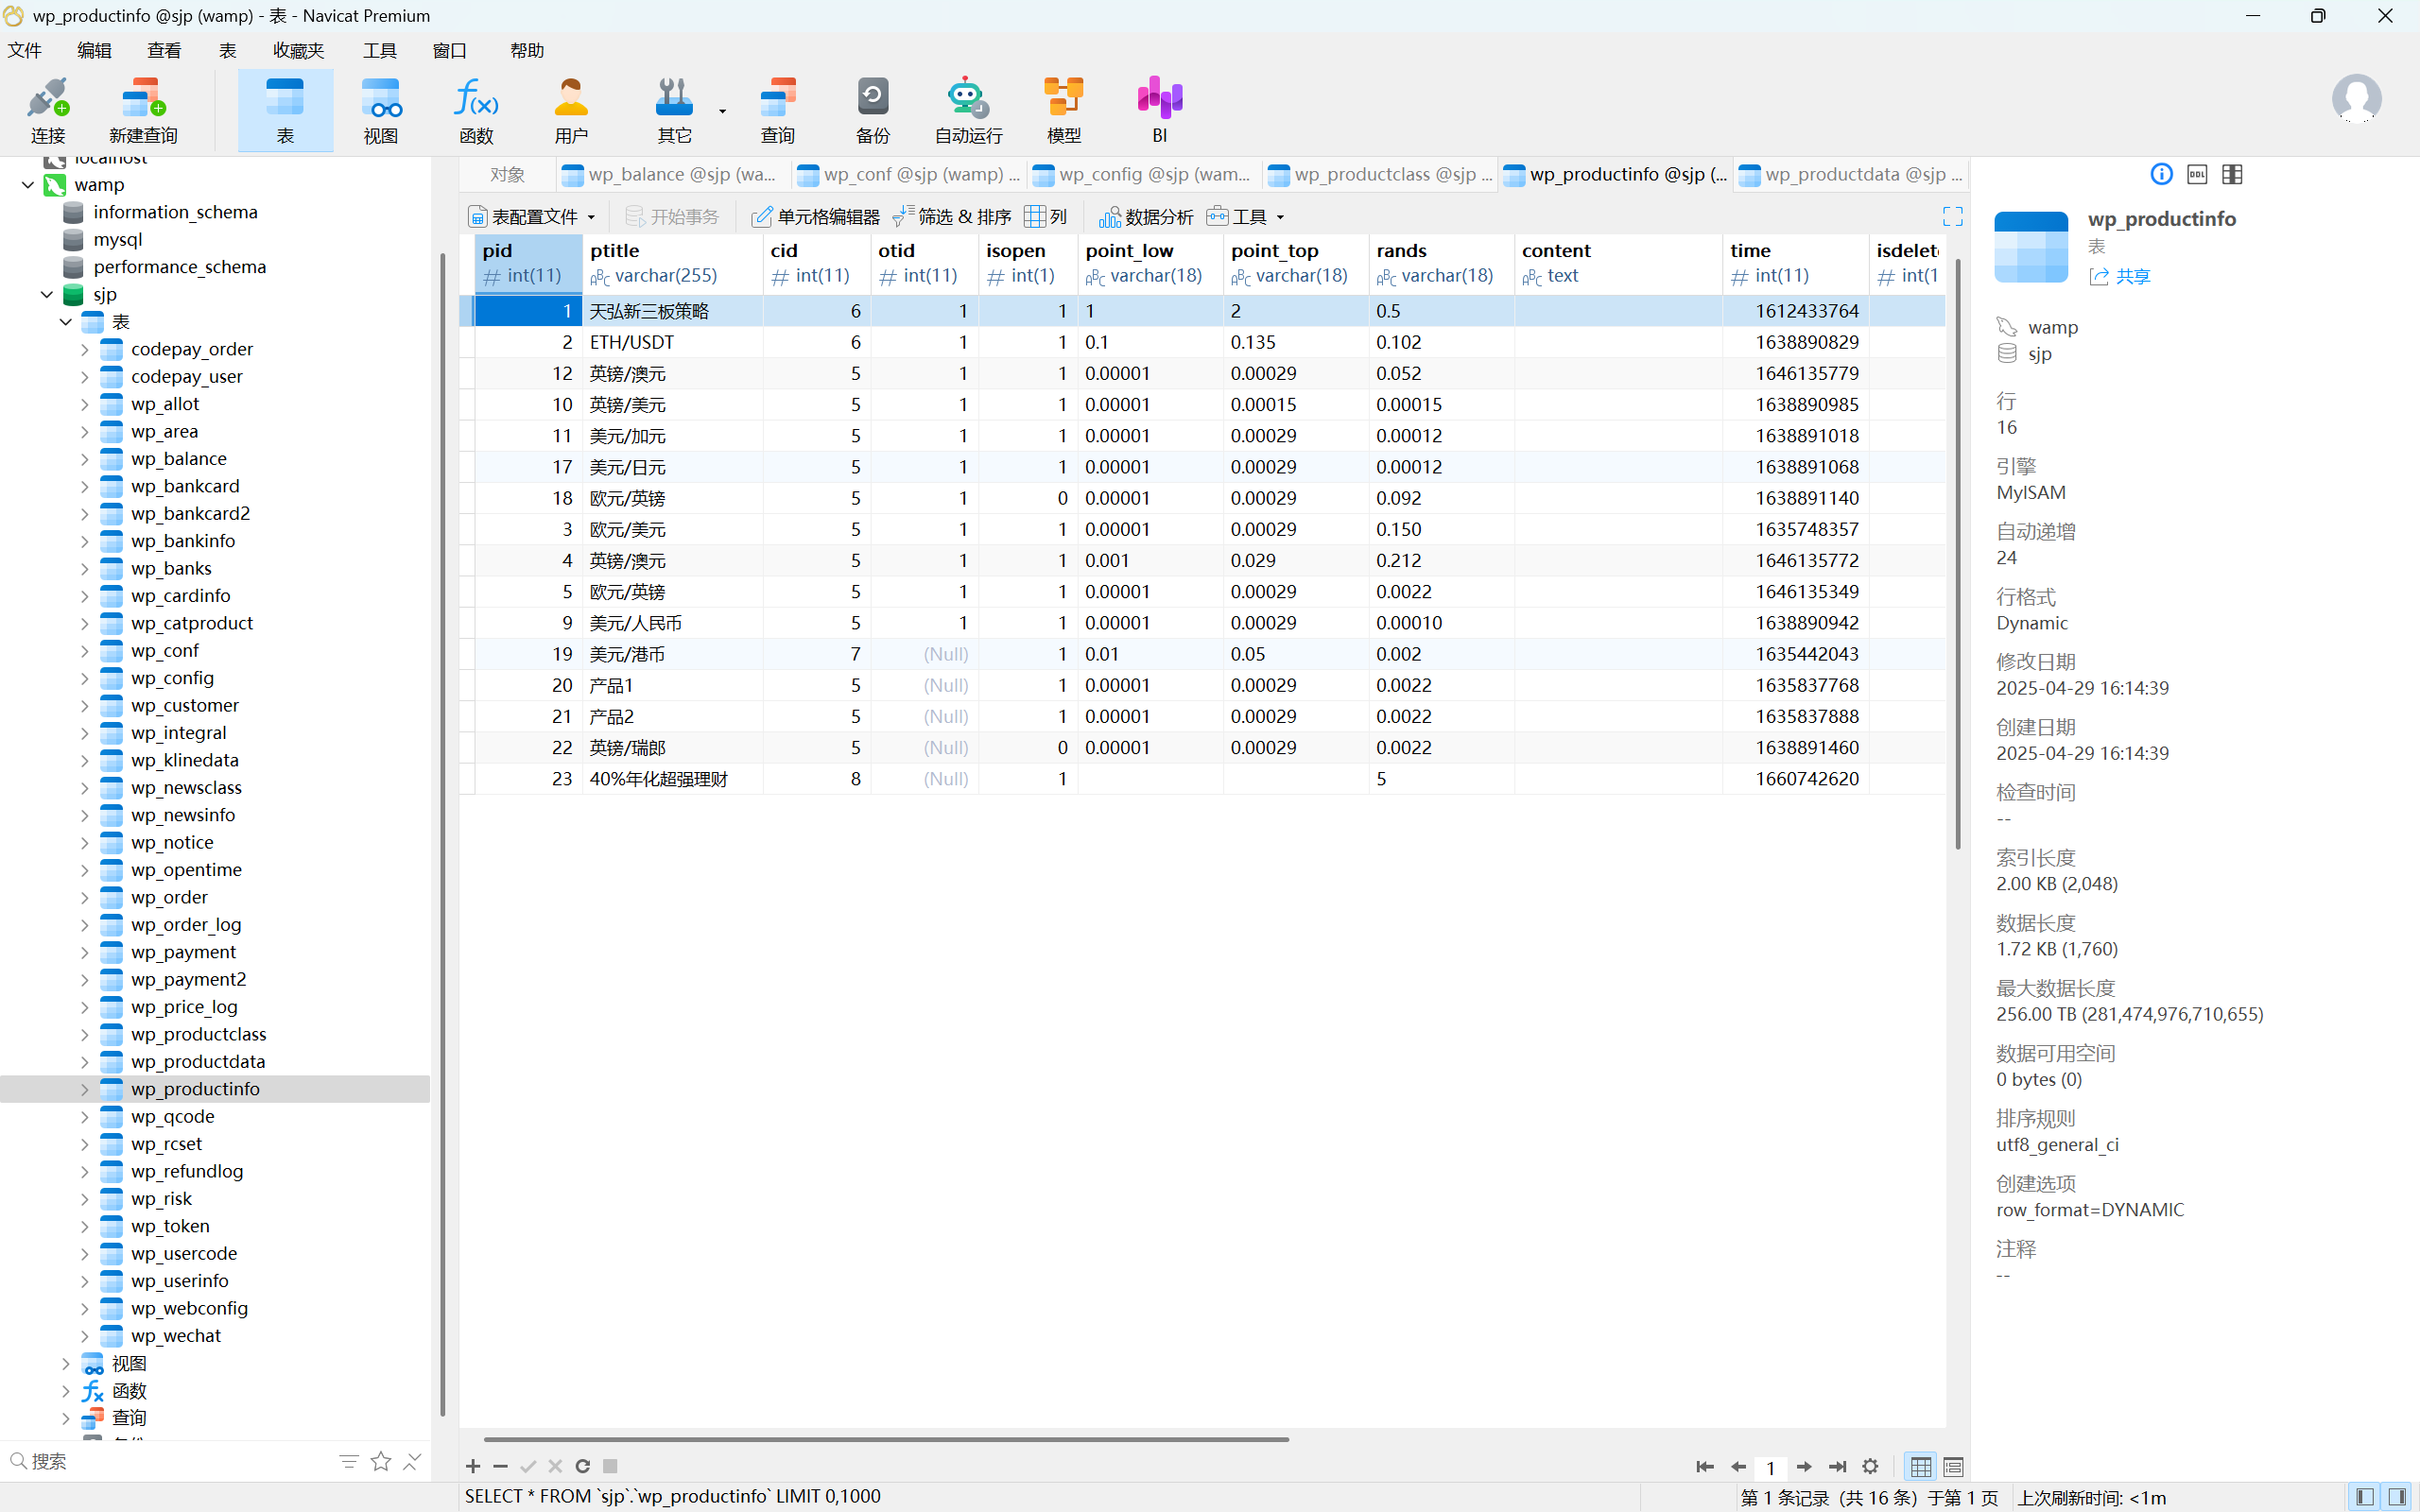Switch to form view mode
This screenshot has width=2420, height=1512.
(x=1953, y=1467)
